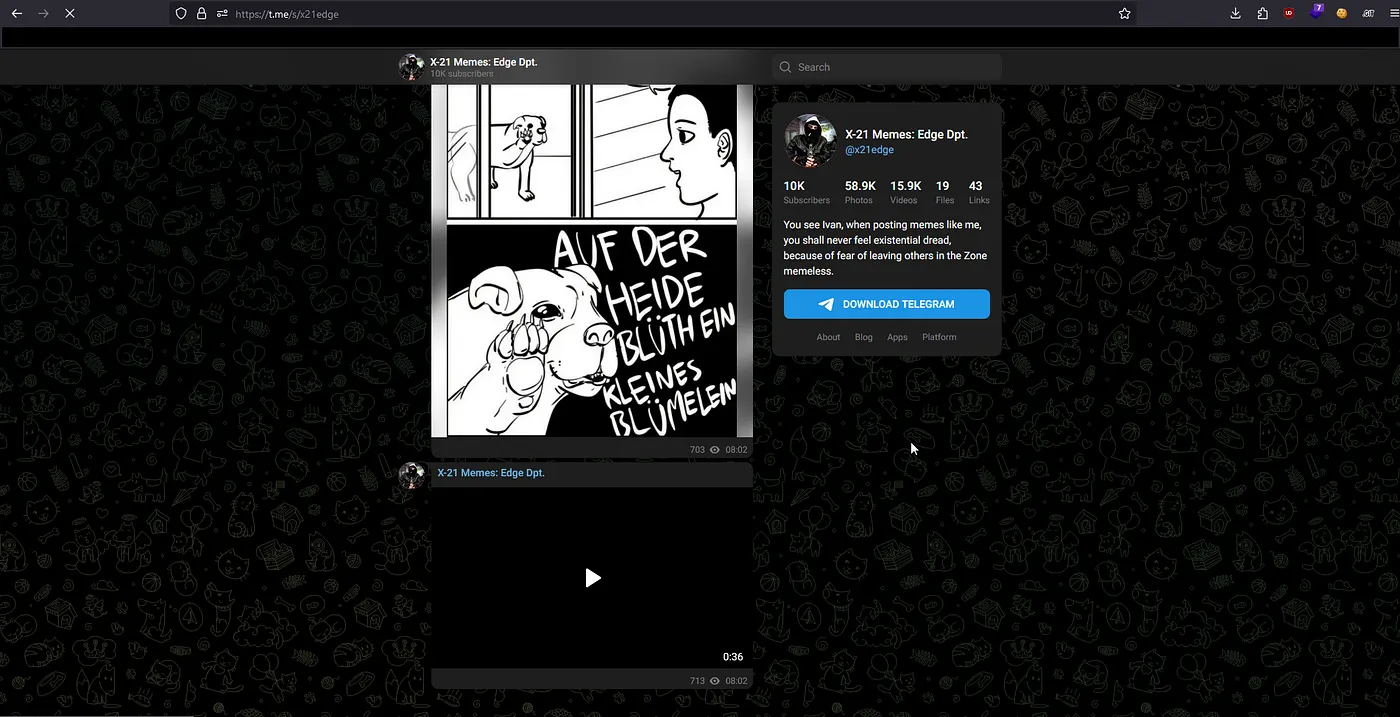Click the 10K Subscribers counter
Screen dimensions: 1400x717
(x=806, y=192)
